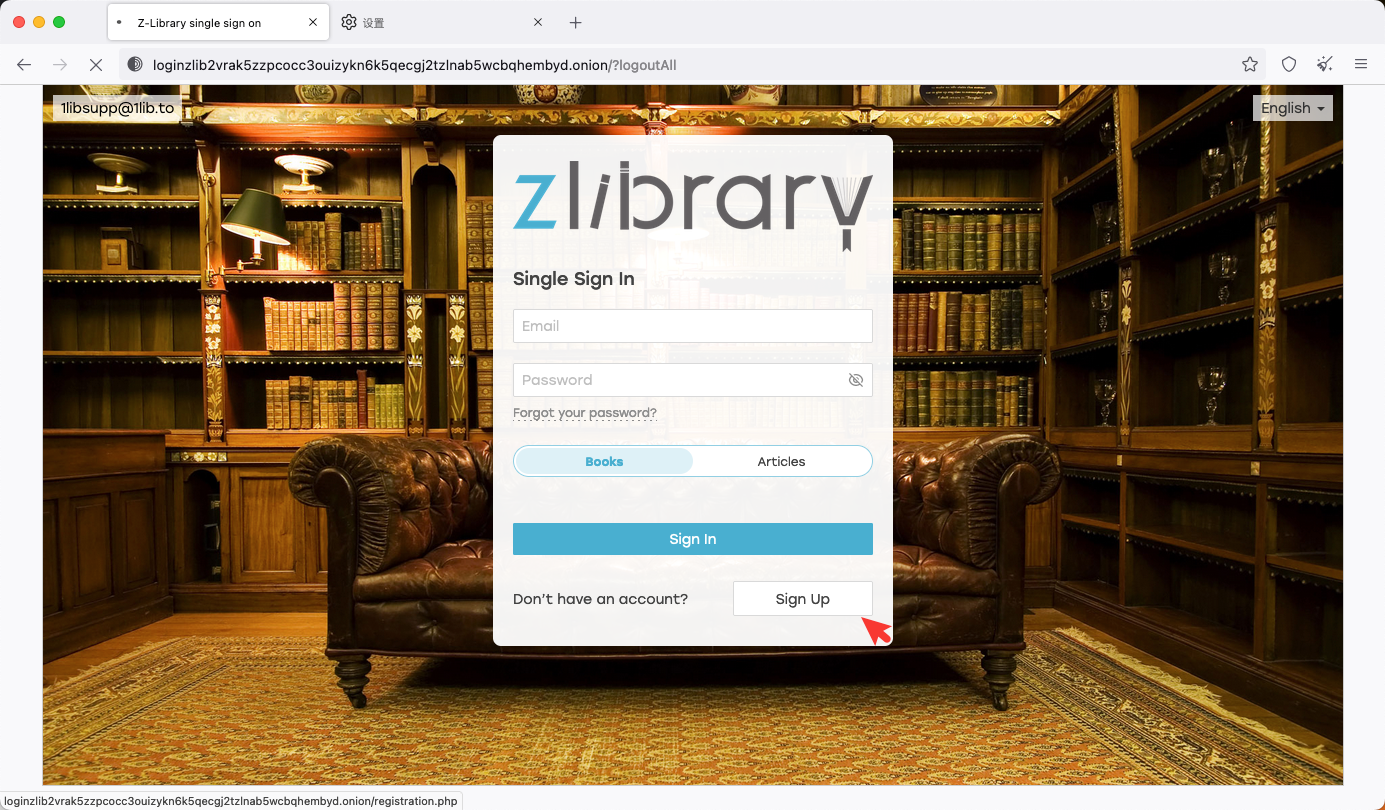Click the onion site identity icon

pos(135,64)
